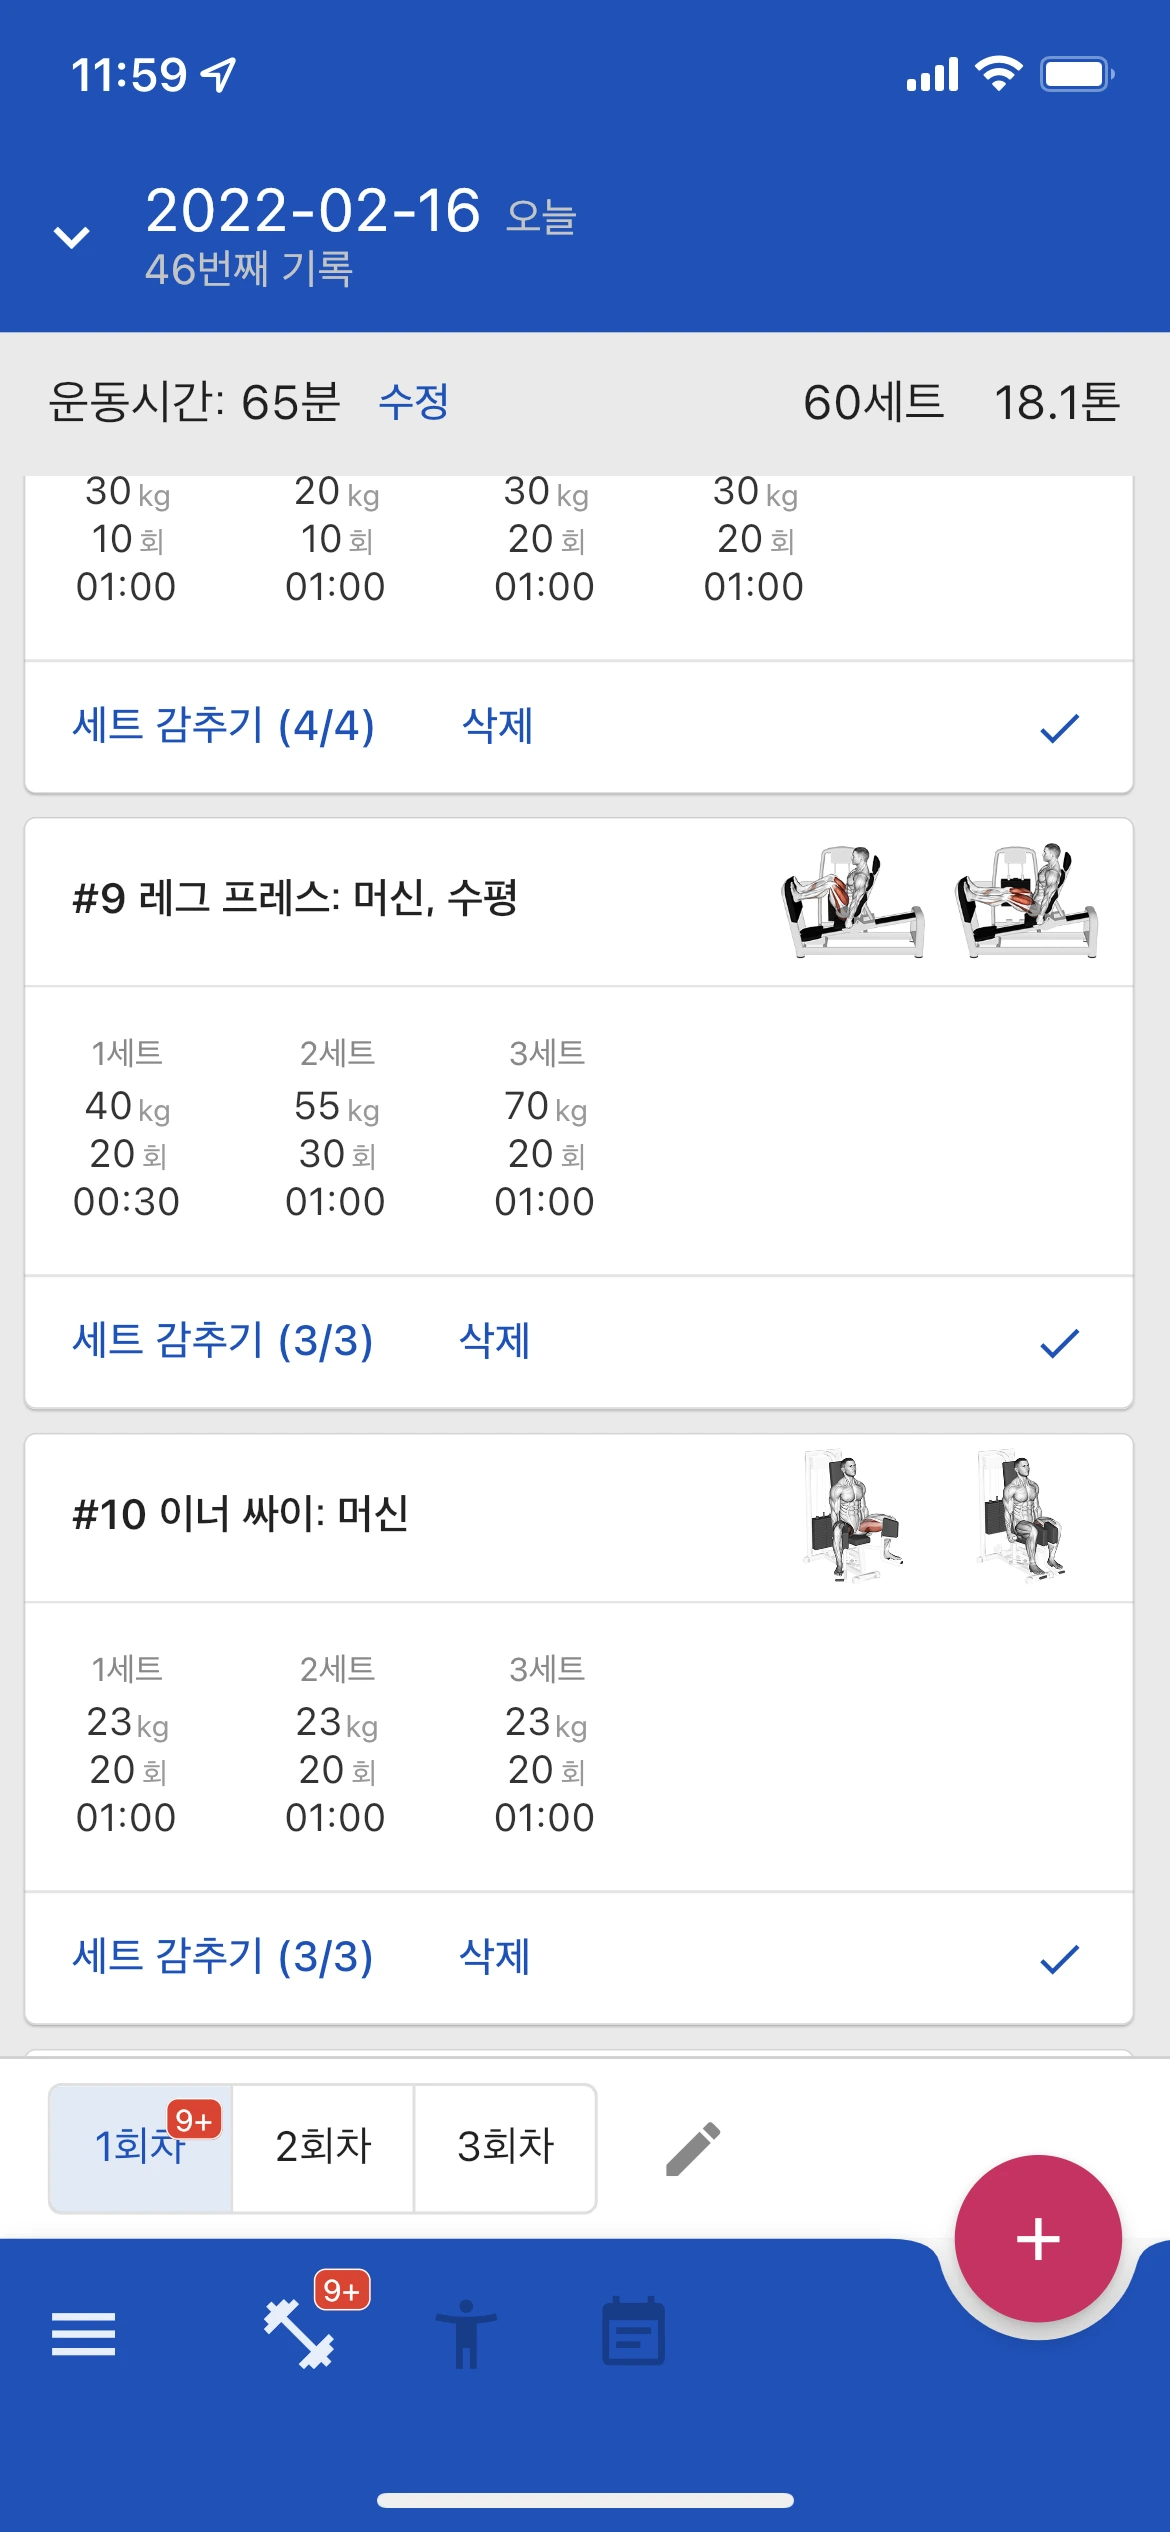Toggle completion check for inner thigh
1170x2532 pixels.
[x=1059, y=1959]
